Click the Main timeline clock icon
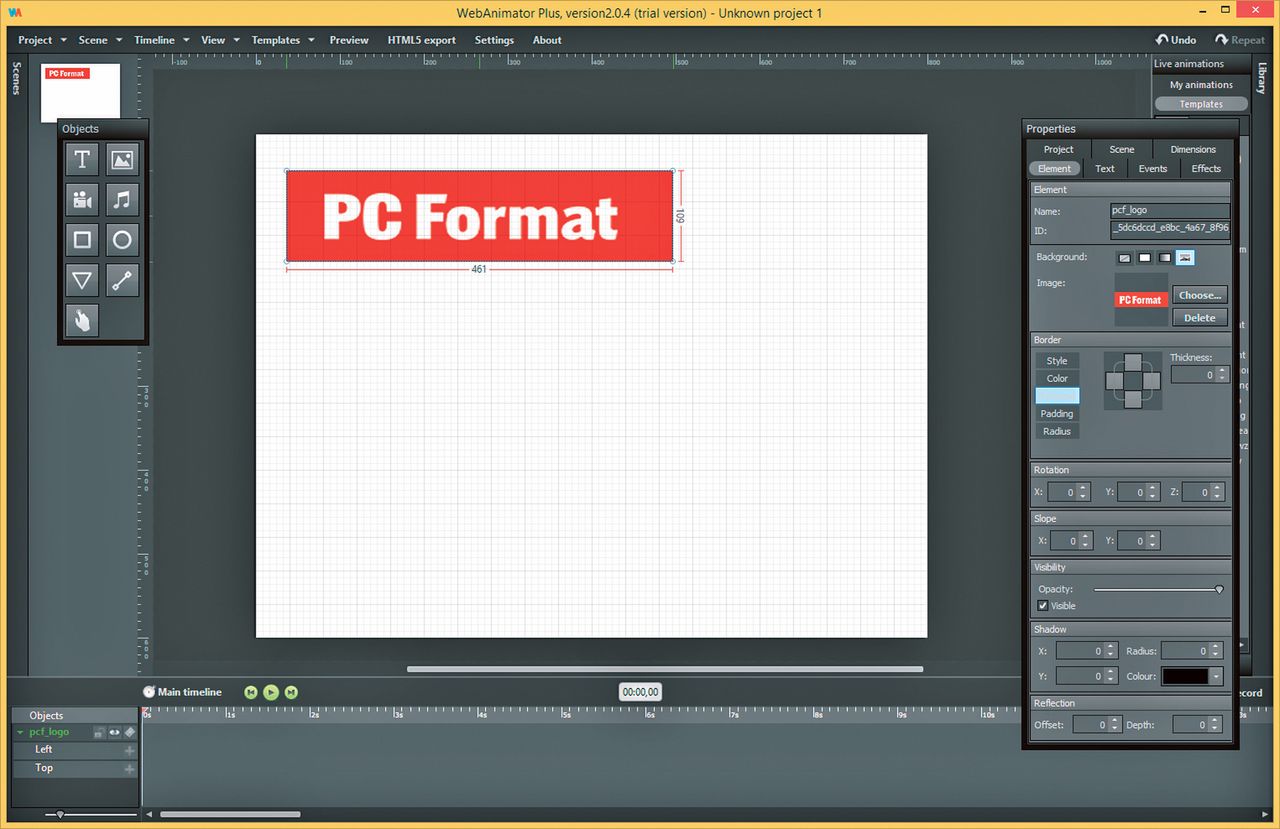This screenshot has height=829, width=1280. coord(149,691)
